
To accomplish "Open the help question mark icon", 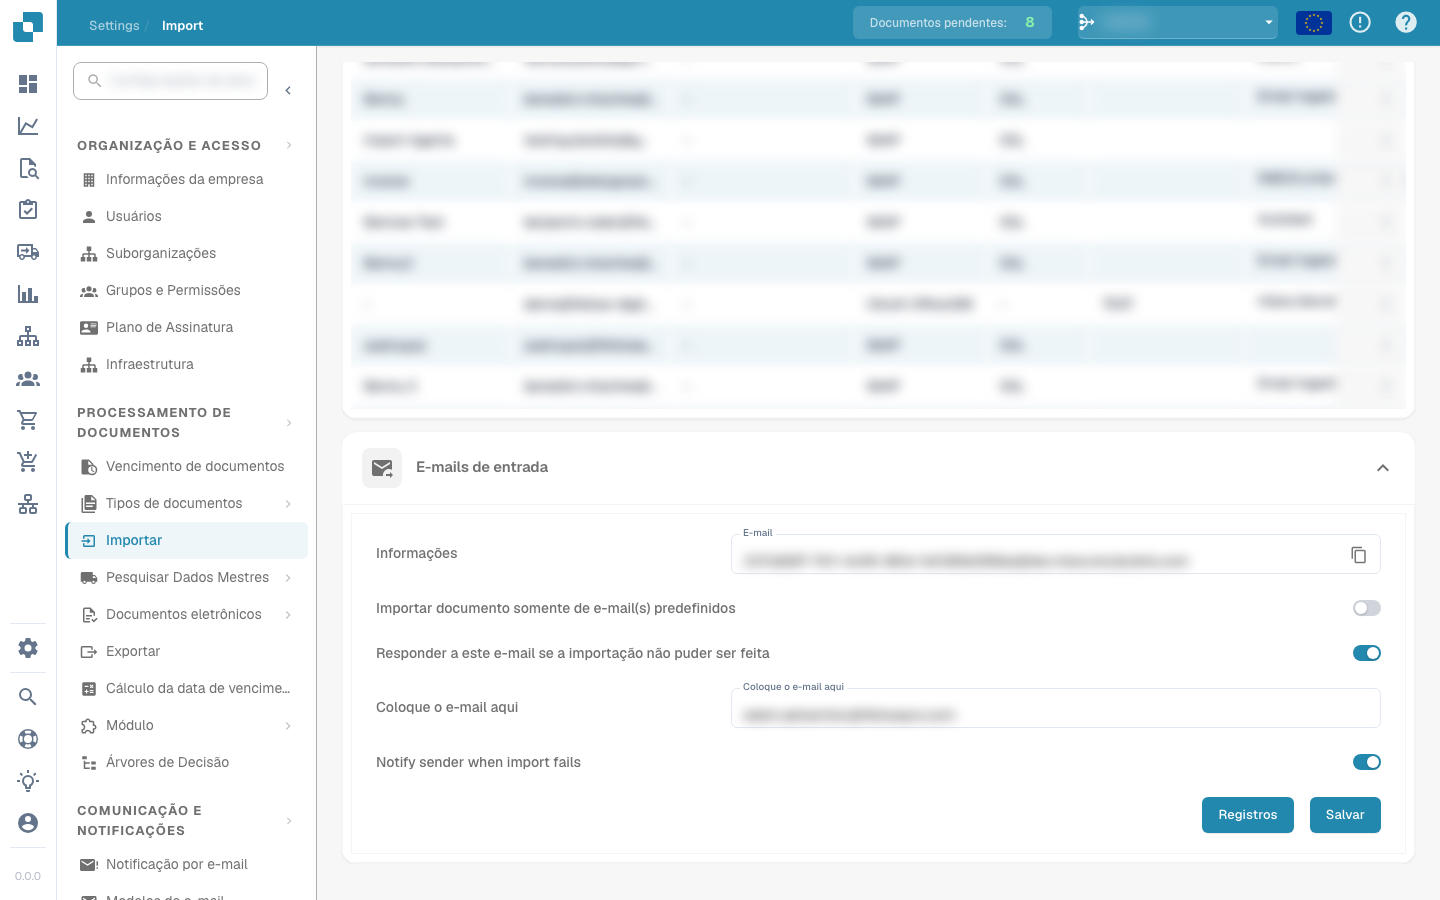I will point(1406,22).
